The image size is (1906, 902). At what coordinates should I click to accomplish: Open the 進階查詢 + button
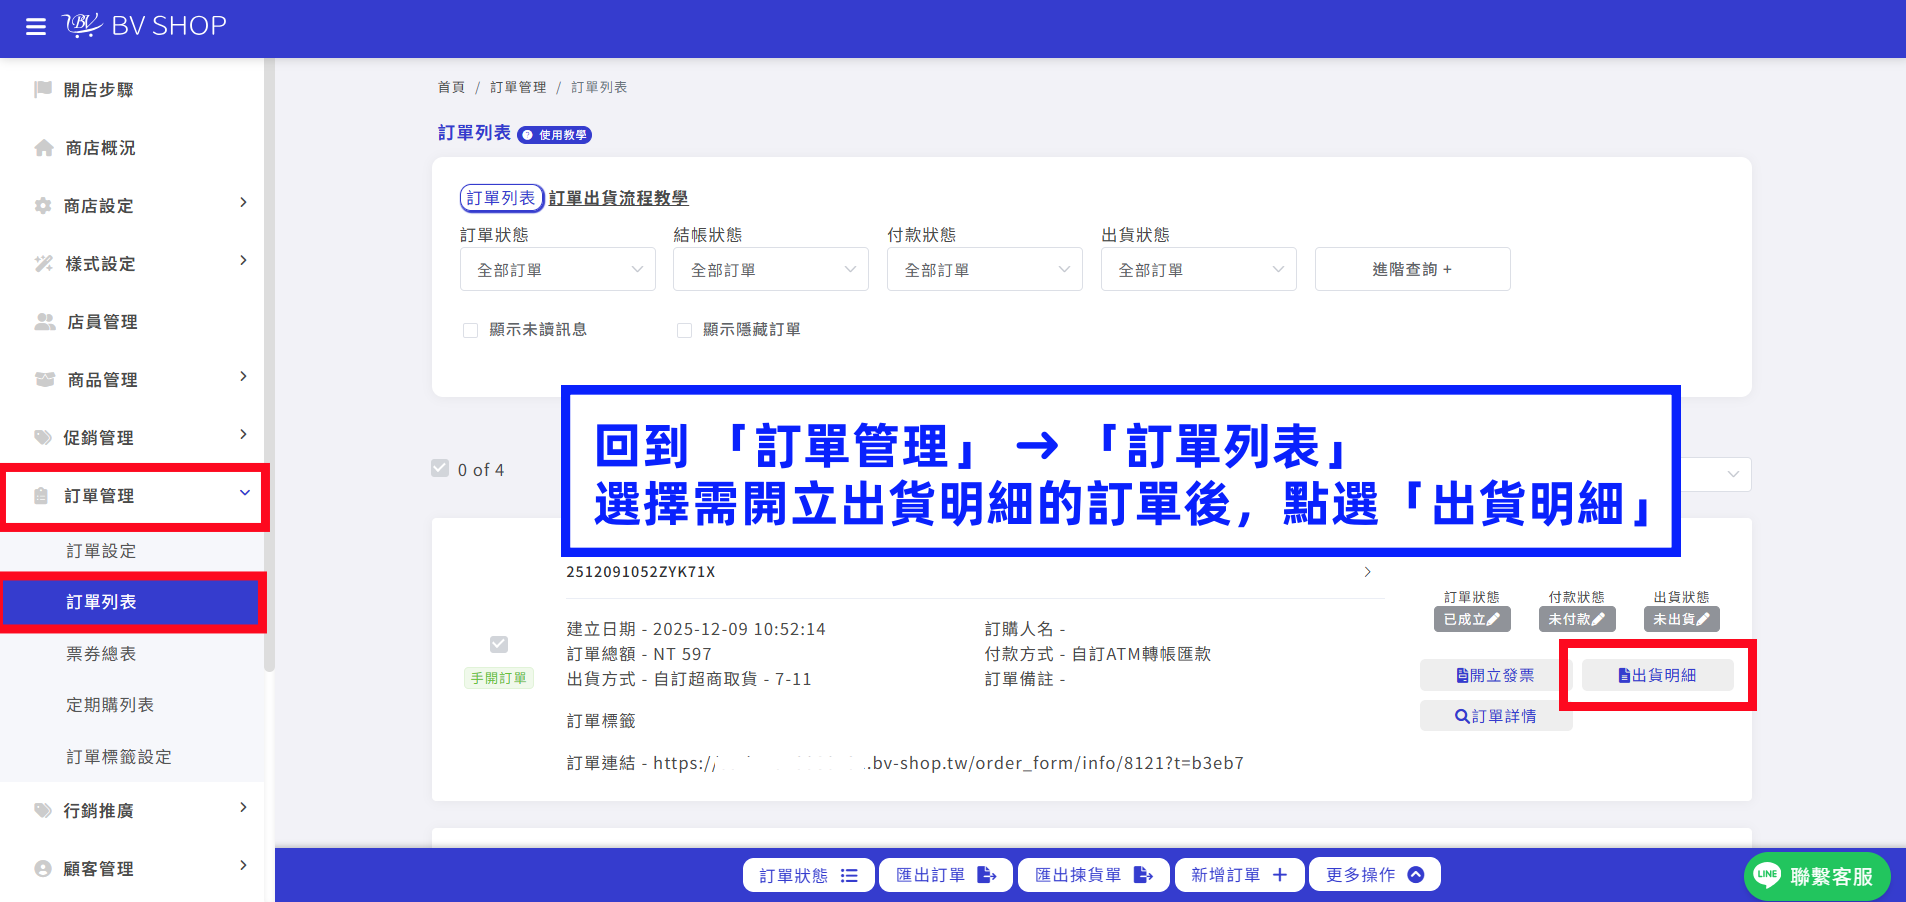1412,269
